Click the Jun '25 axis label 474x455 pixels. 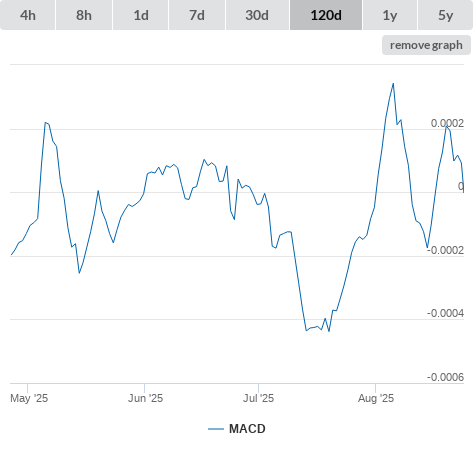point(145,398)
